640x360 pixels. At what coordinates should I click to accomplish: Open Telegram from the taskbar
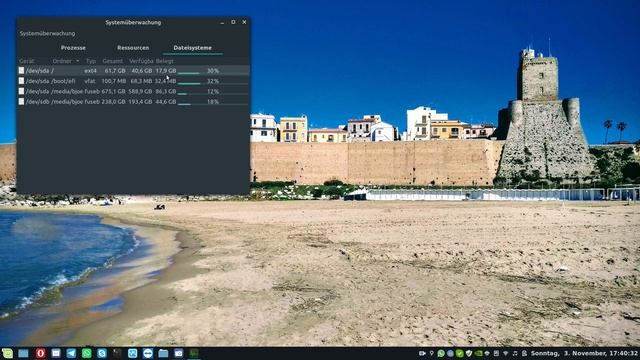(71, 353)
